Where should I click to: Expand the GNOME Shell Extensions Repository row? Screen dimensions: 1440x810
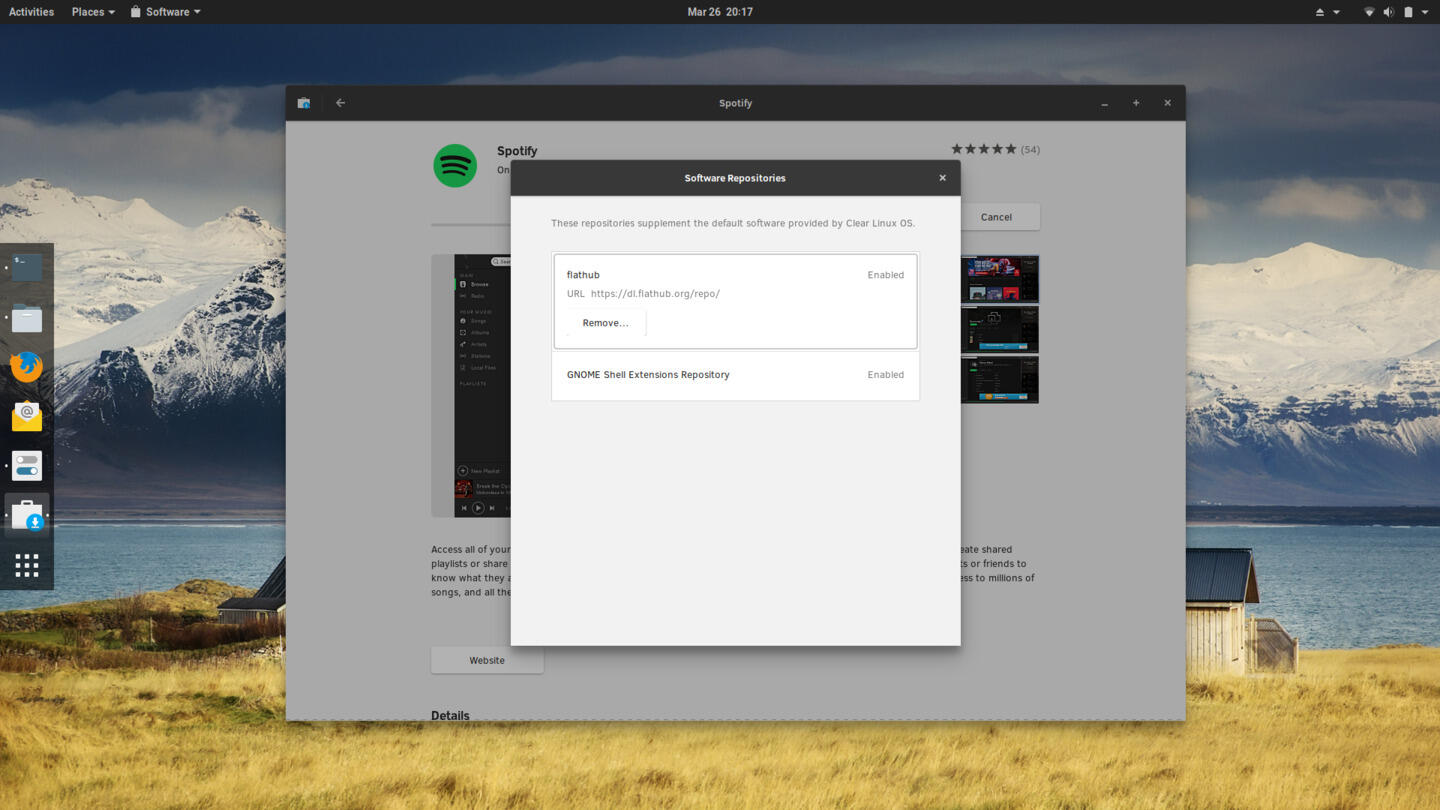(x=735, y=375)
